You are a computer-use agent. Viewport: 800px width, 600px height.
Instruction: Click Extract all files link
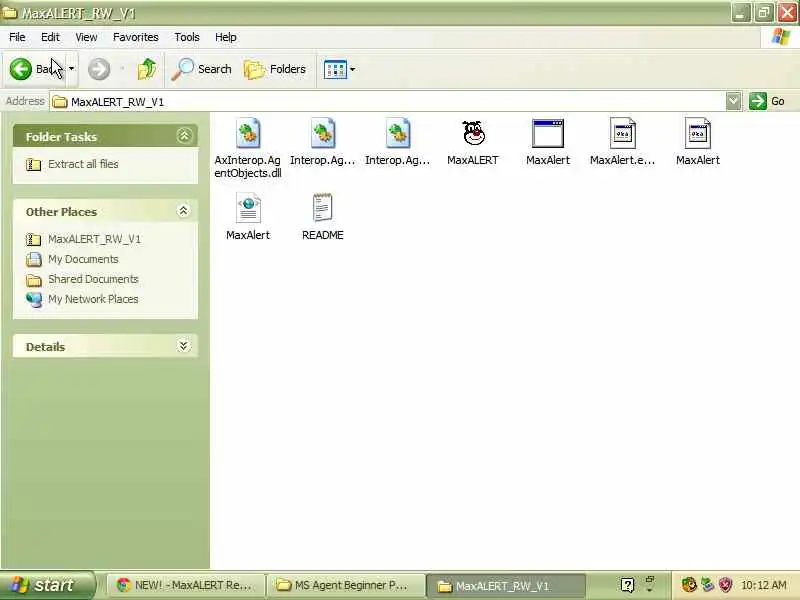pyautogui.click(x=83, y=164)
